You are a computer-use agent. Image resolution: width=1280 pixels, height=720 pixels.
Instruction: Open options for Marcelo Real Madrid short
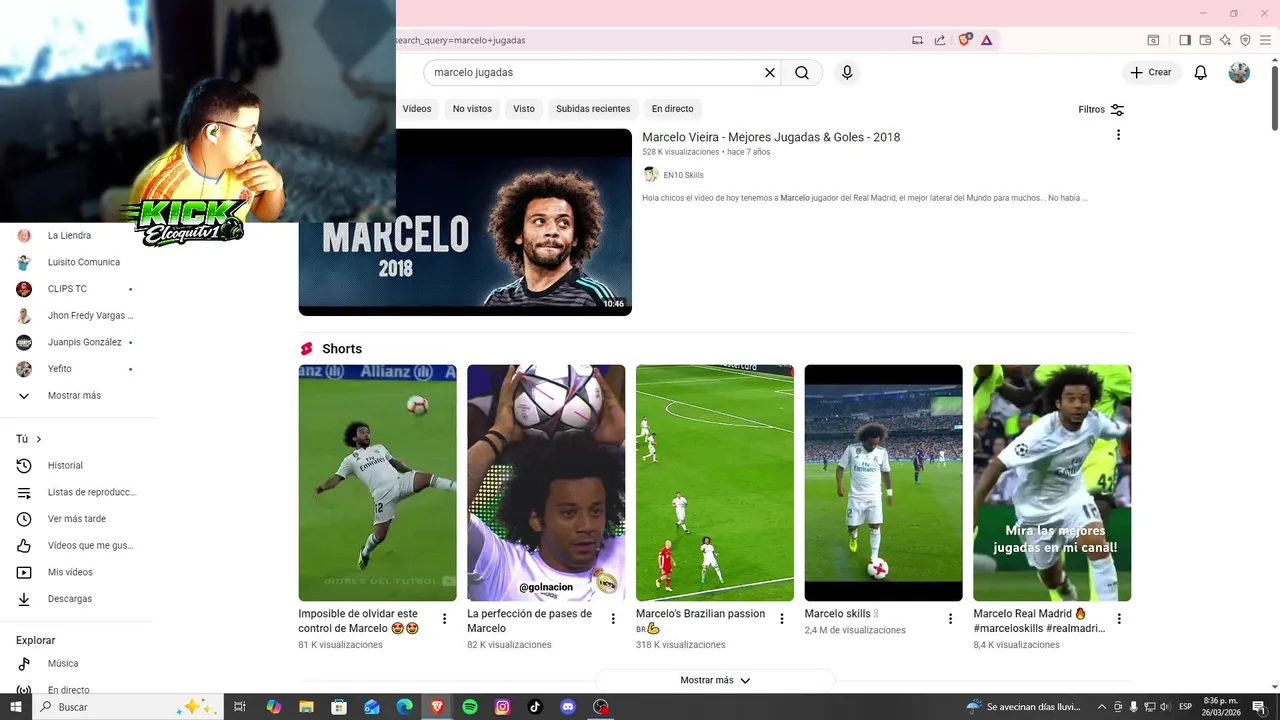pos(1119,619)
